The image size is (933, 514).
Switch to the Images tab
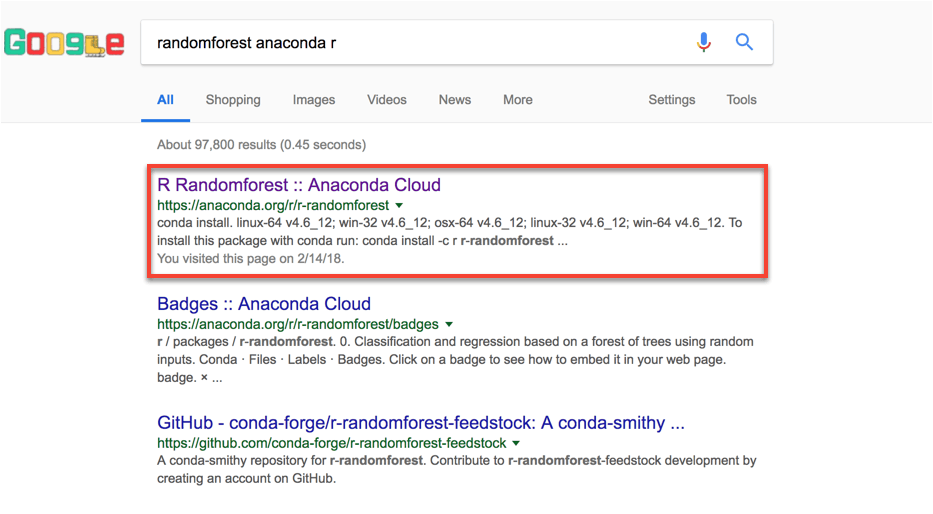314,100
